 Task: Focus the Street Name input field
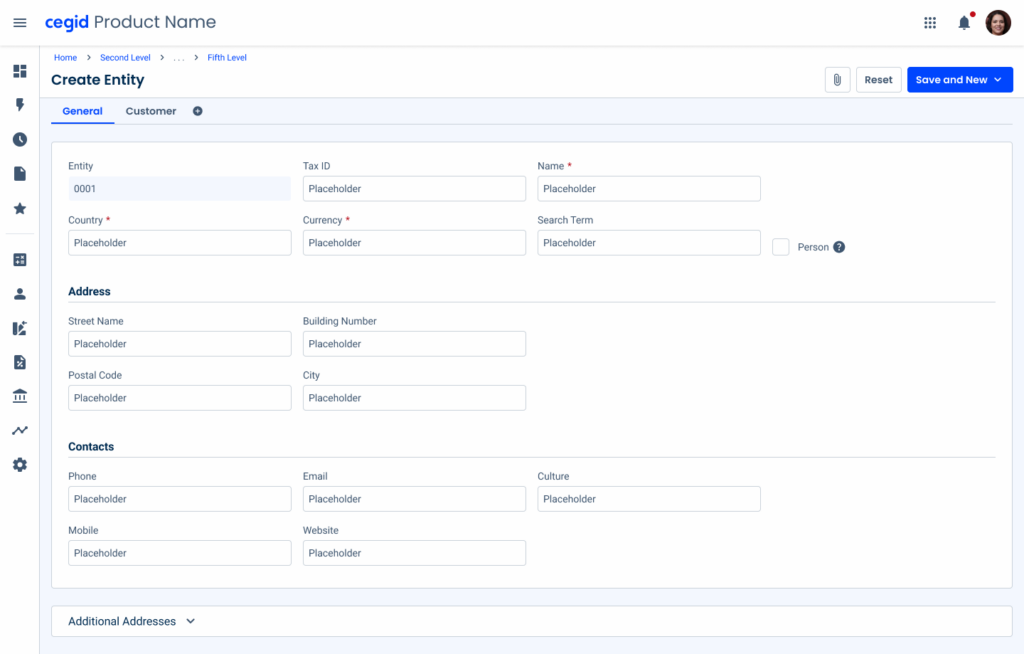[x=180, y=344]
